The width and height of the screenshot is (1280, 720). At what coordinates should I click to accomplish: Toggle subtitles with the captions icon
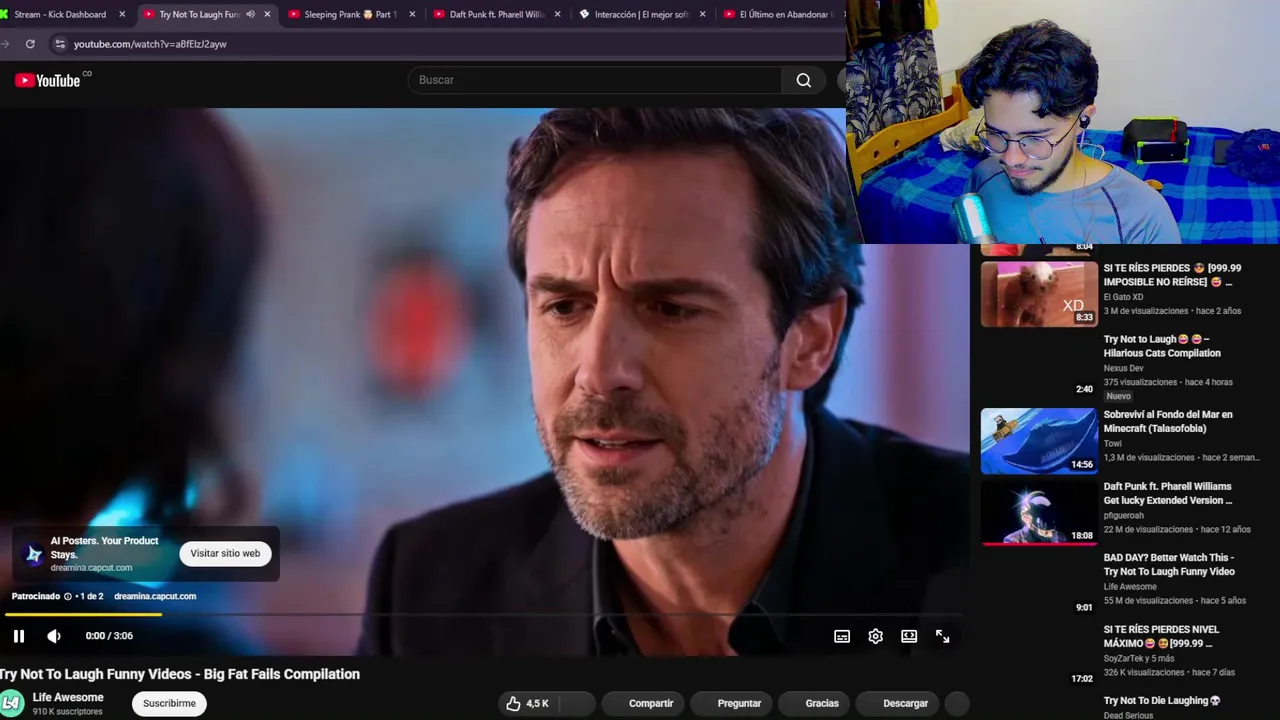tap(842, 636)
